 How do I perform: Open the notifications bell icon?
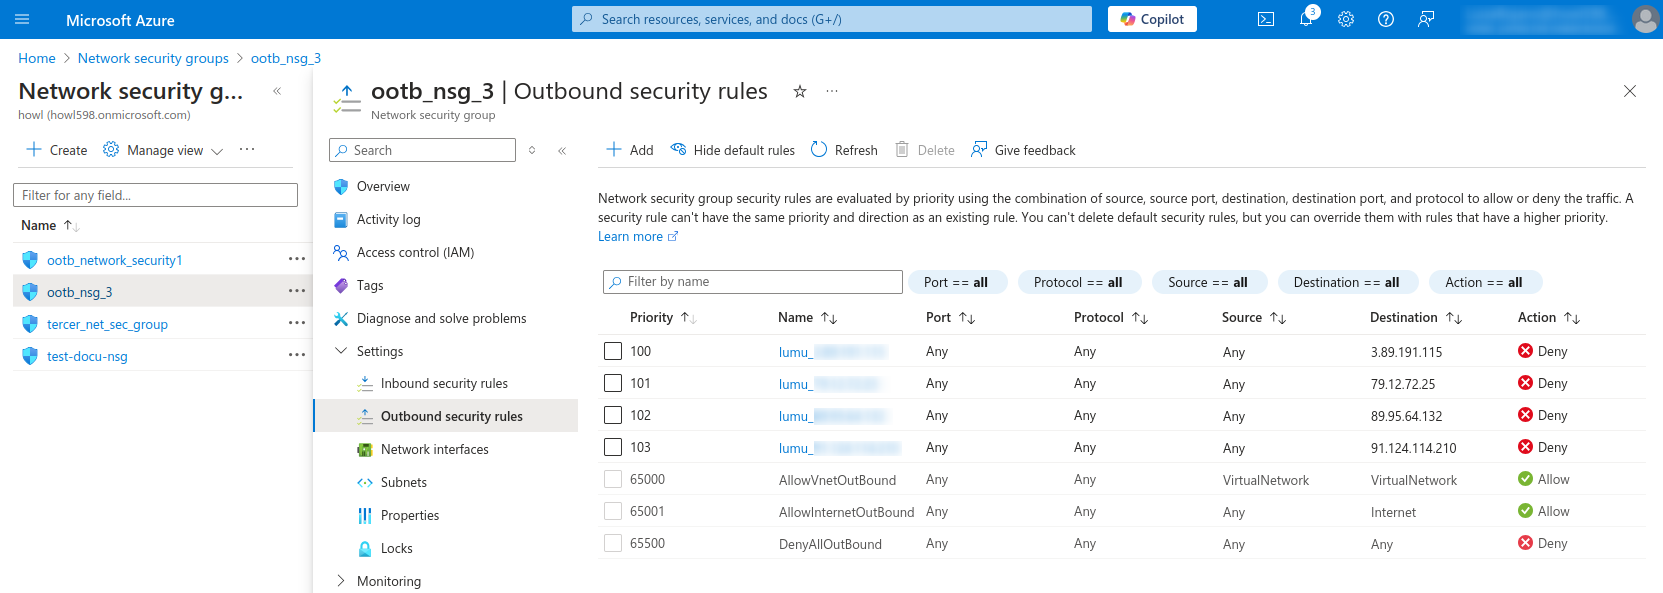[x=1305, y=19]
